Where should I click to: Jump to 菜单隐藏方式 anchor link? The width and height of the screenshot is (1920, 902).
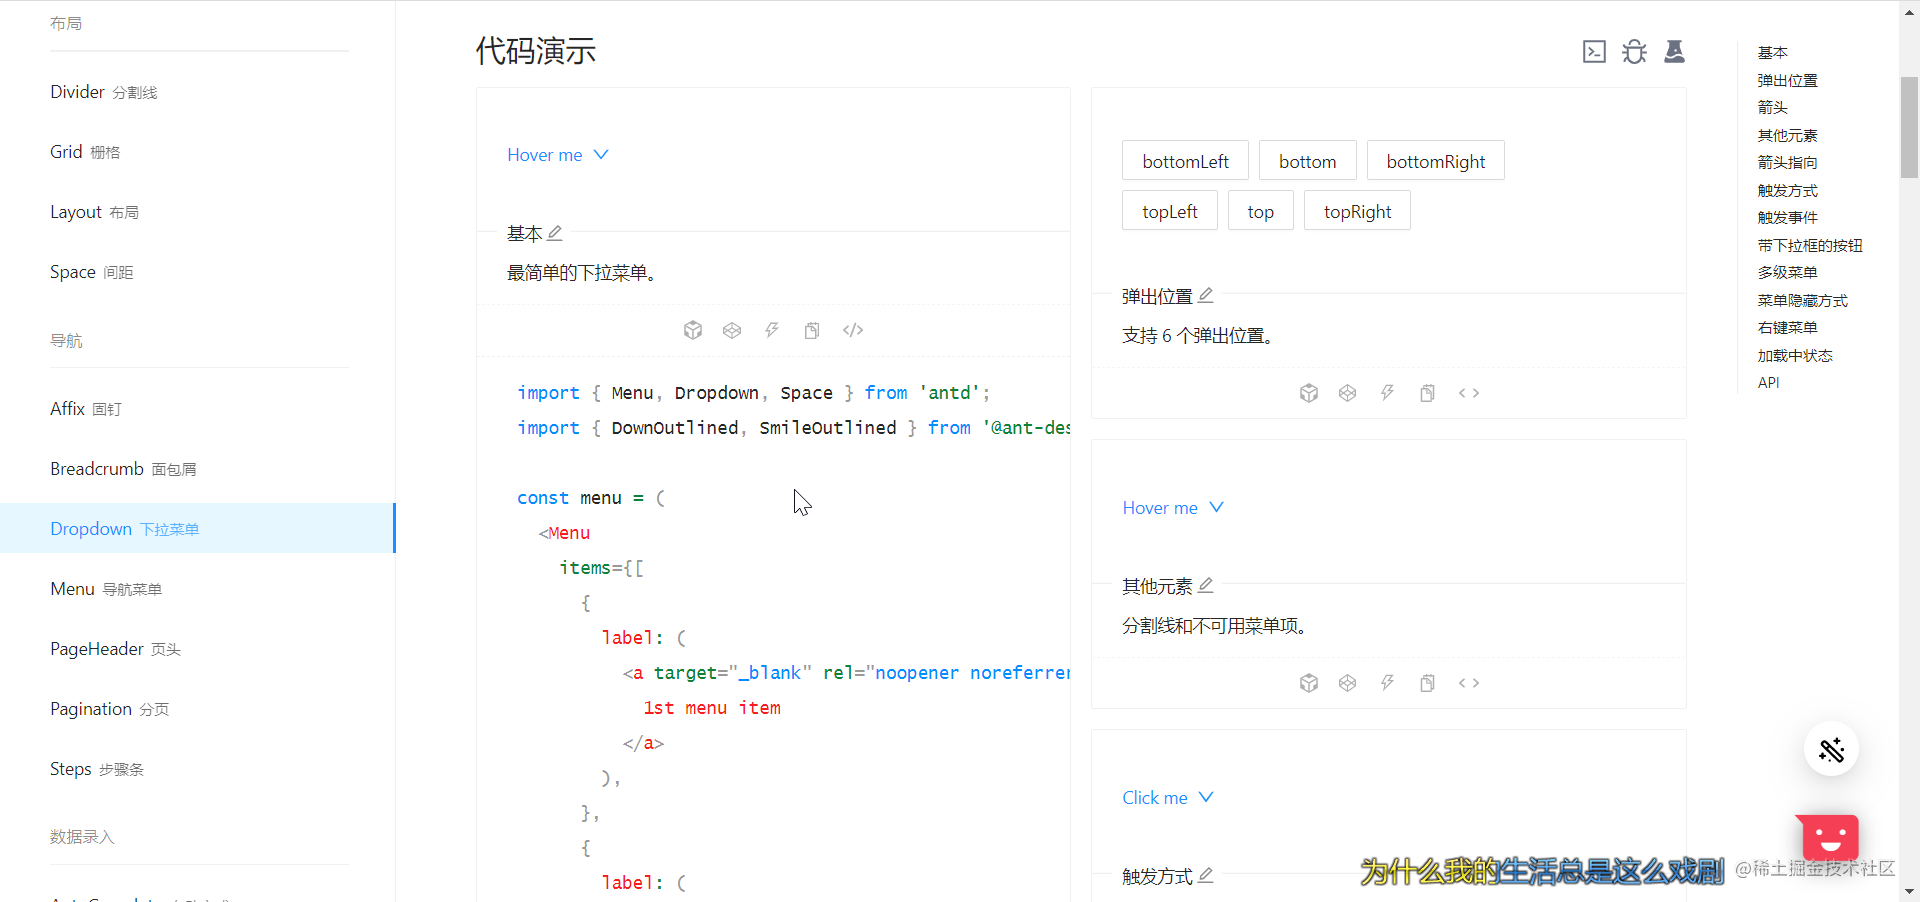tap(1802, 301)
